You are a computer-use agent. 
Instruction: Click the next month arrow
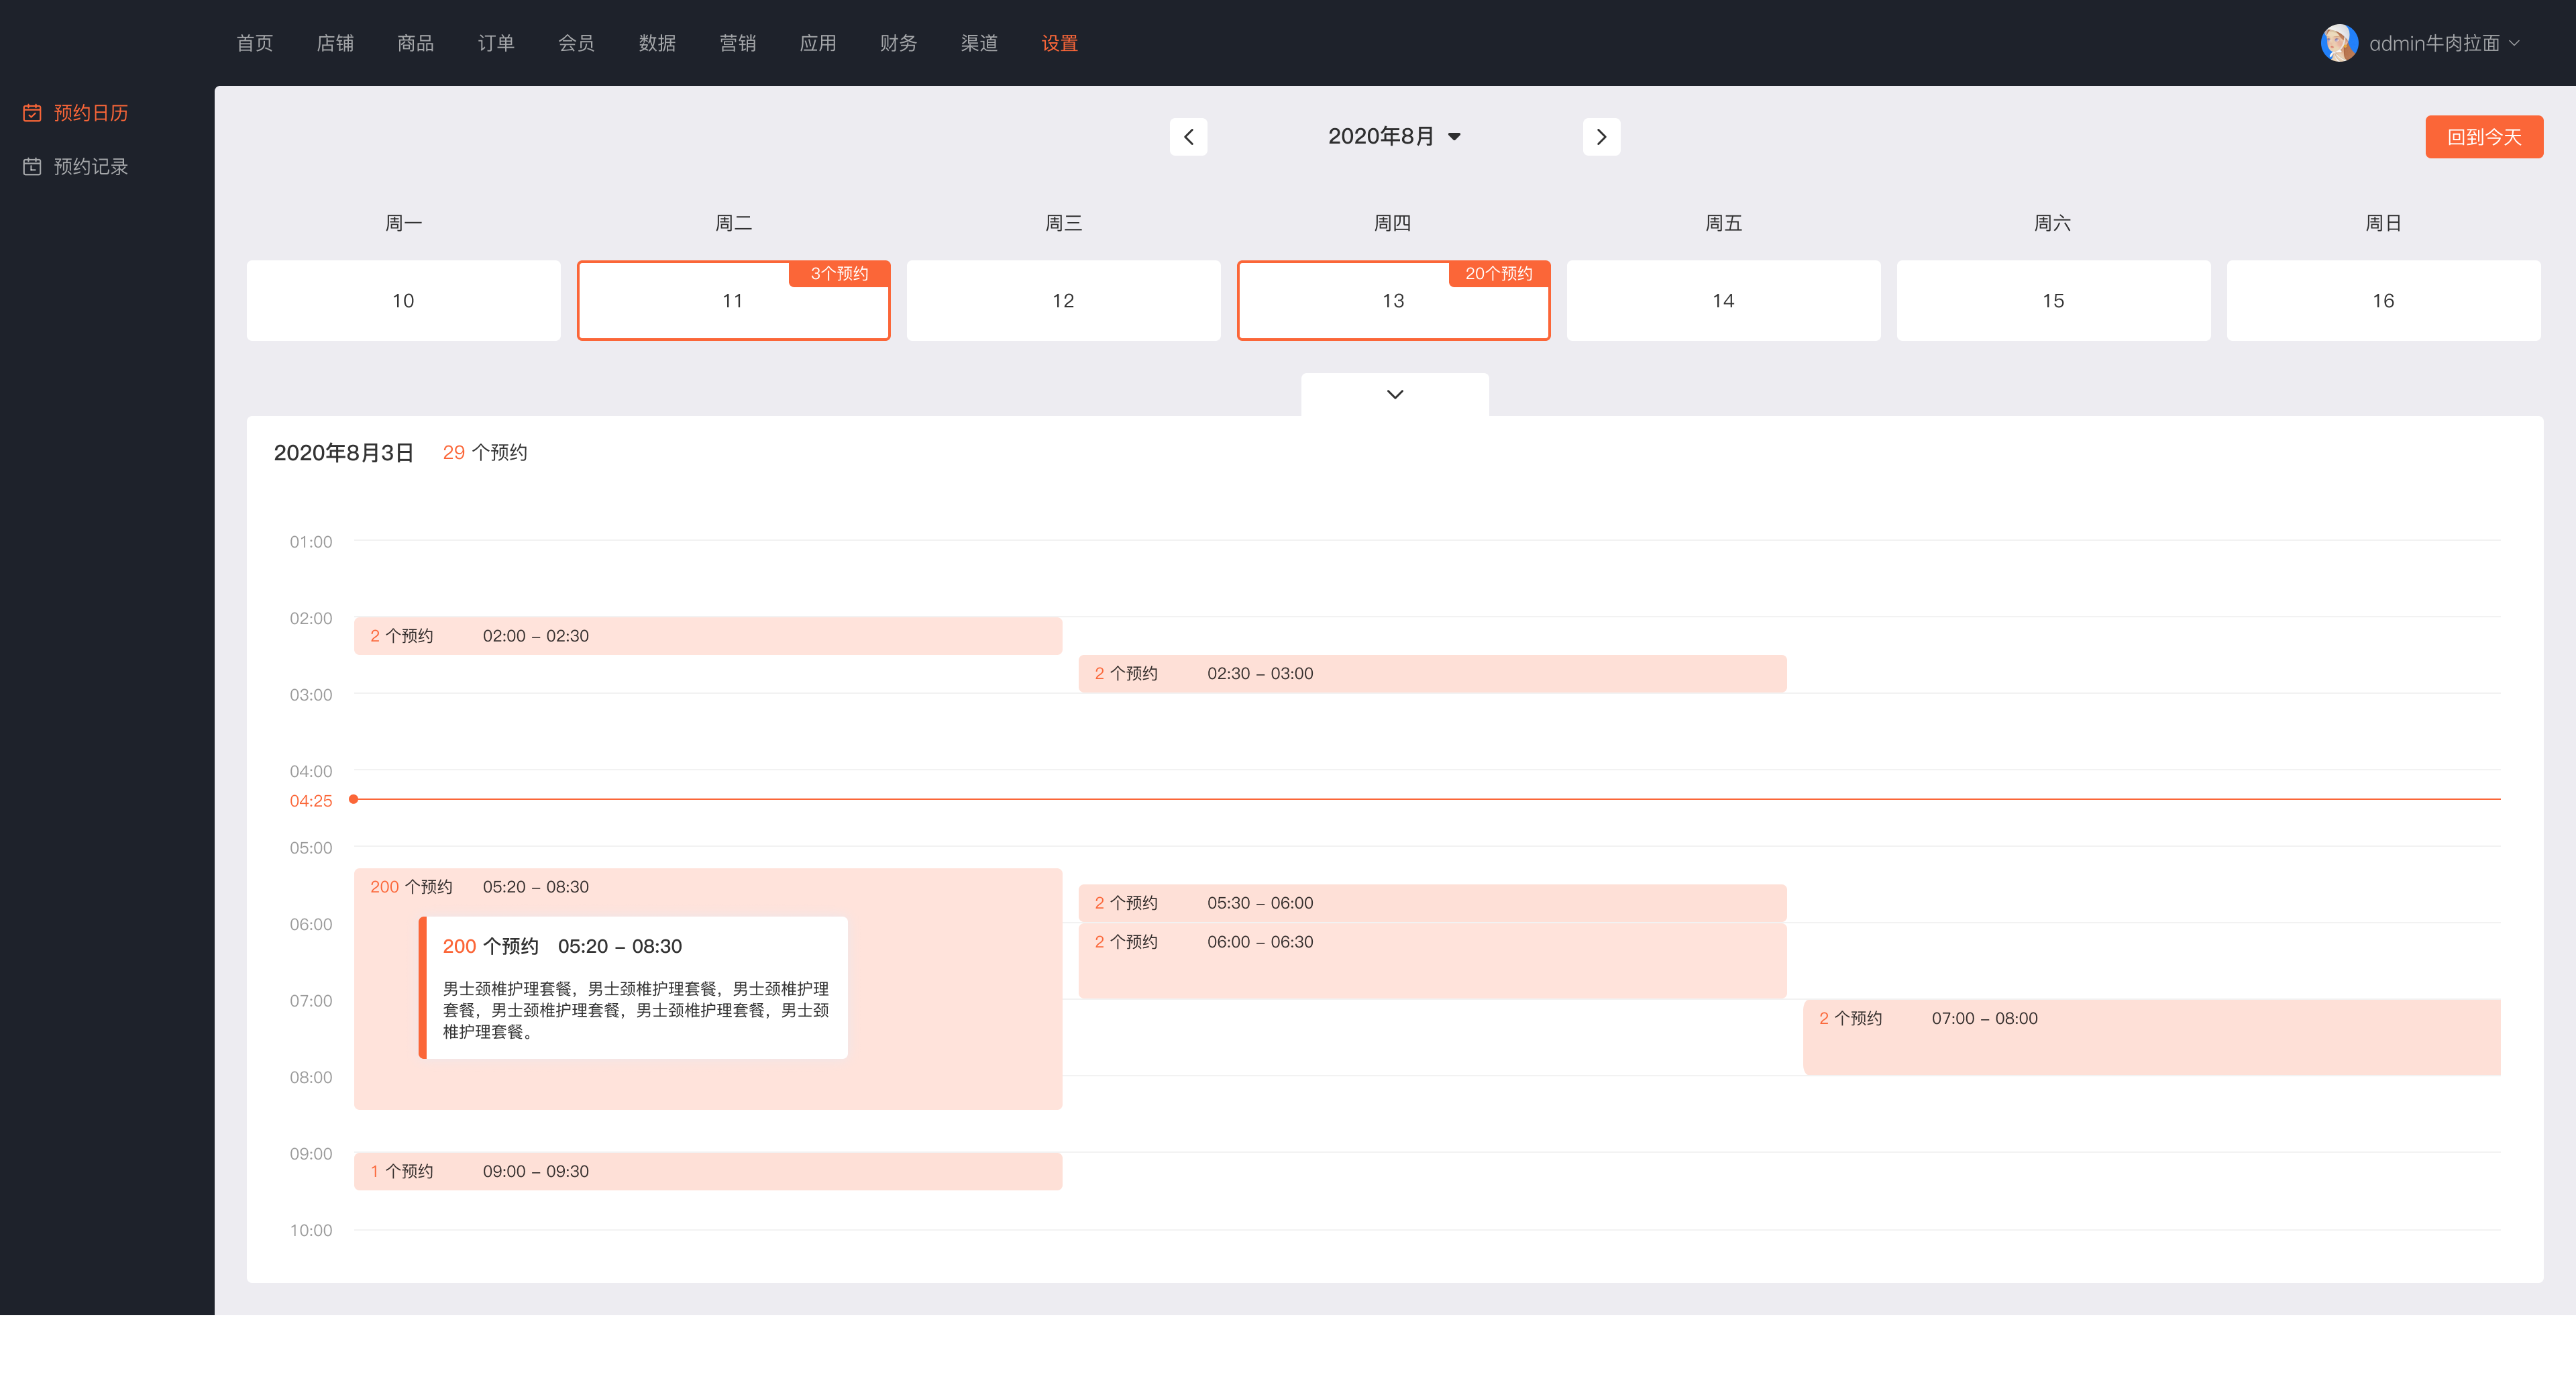click(x=1601, y=137)
